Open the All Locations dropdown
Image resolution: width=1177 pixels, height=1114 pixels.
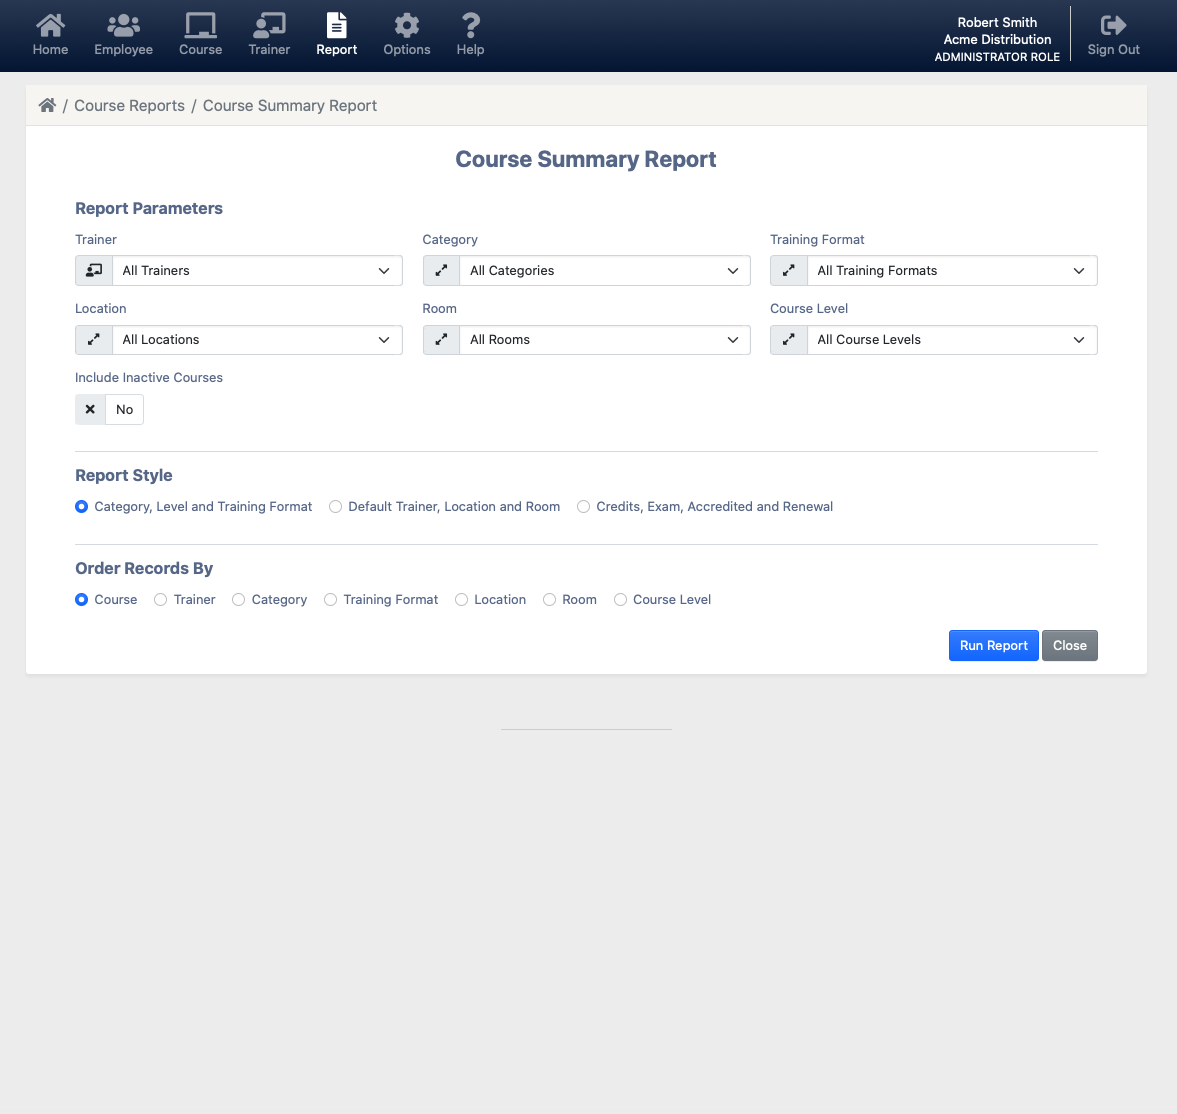tap(257, 339)
